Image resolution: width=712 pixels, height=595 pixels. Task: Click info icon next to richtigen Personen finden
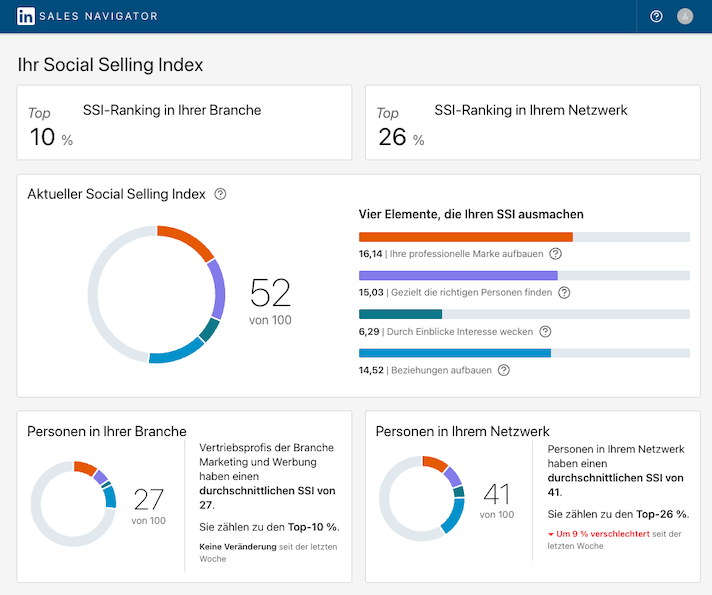564,293
